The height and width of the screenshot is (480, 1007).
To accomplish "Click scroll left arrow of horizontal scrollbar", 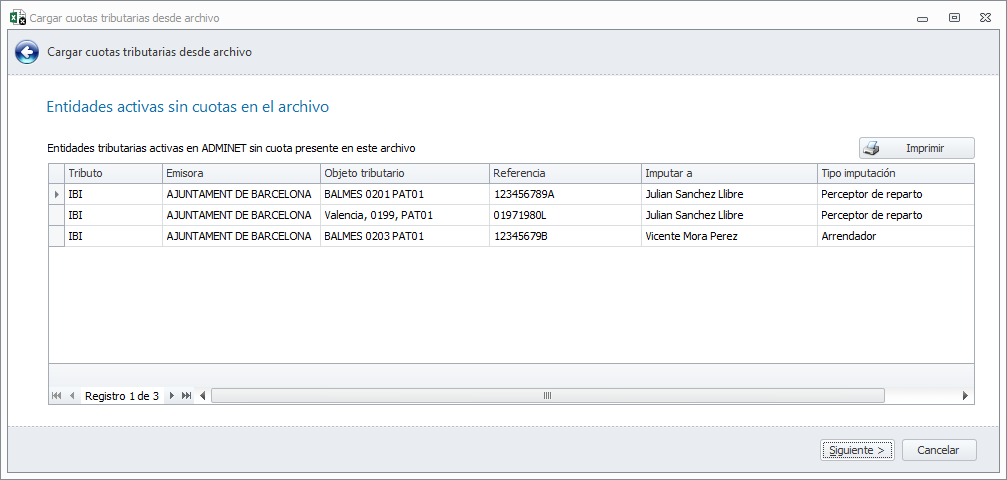I will [x=204, y=396].
